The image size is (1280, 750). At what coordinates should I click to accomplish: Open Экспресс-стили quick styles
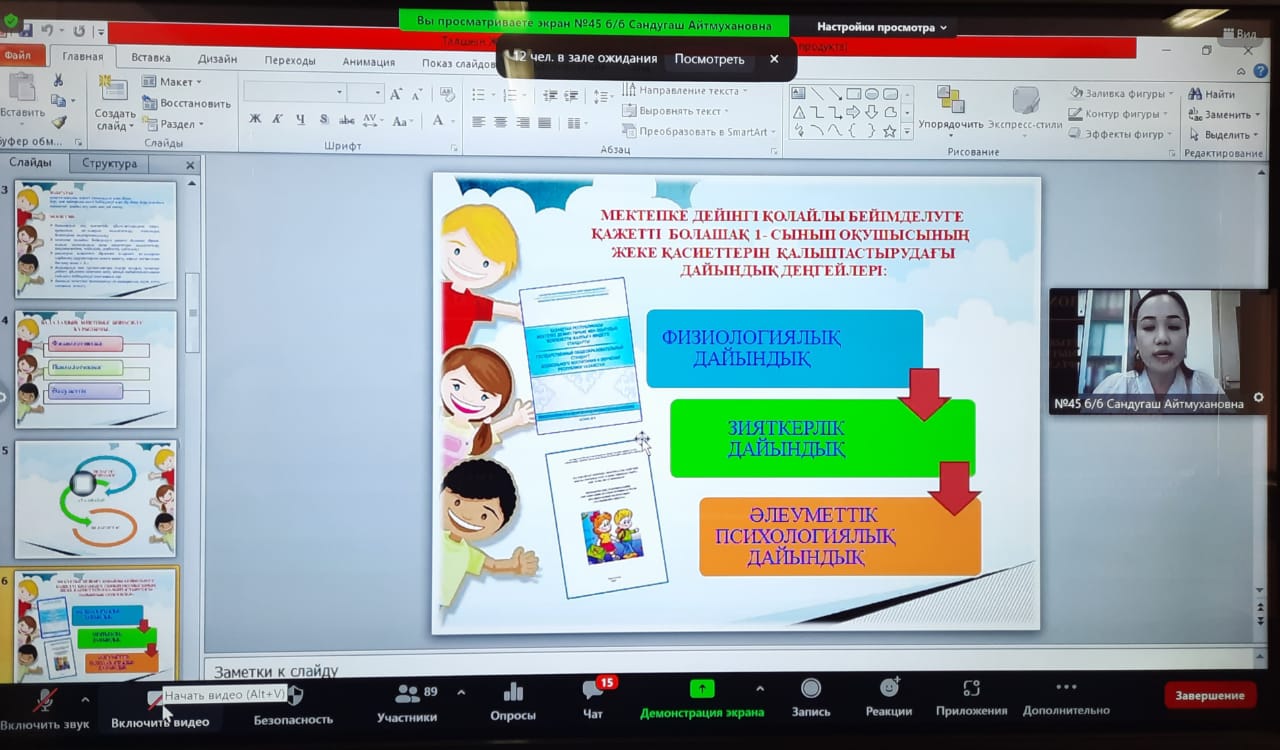coord(1025,109)
